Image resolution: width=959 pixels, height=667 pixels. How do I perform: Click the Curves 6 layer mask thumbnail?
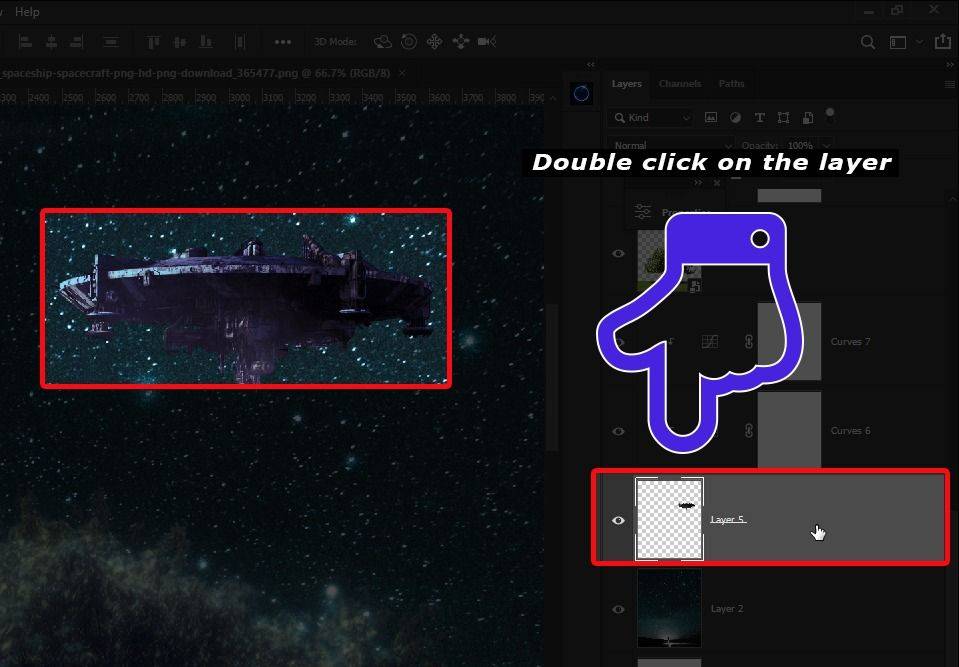pyautogui.click(x=789, y=430)
